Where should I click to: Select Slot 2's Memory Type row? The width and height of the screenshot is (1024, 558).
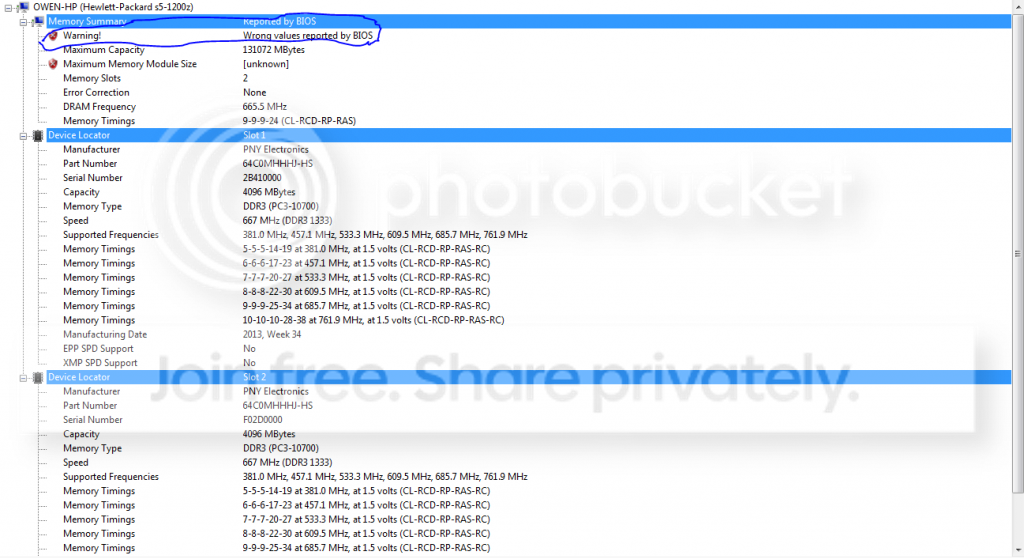529,448
